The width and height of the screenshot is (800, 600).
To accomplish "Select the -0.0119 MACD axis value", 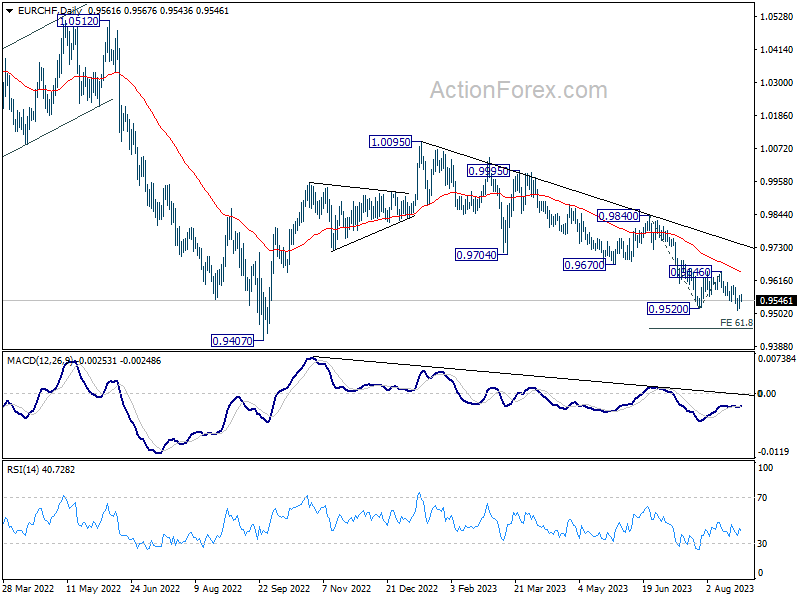I will point(773,452).
